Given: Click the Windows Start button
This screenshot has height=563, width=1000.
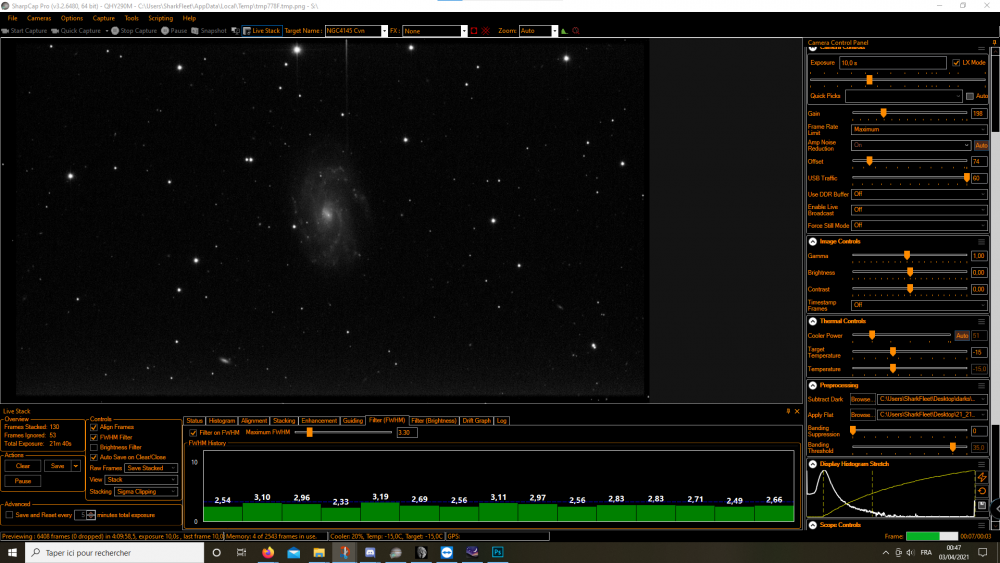Looking at the screenshot, I should [12, 552].
